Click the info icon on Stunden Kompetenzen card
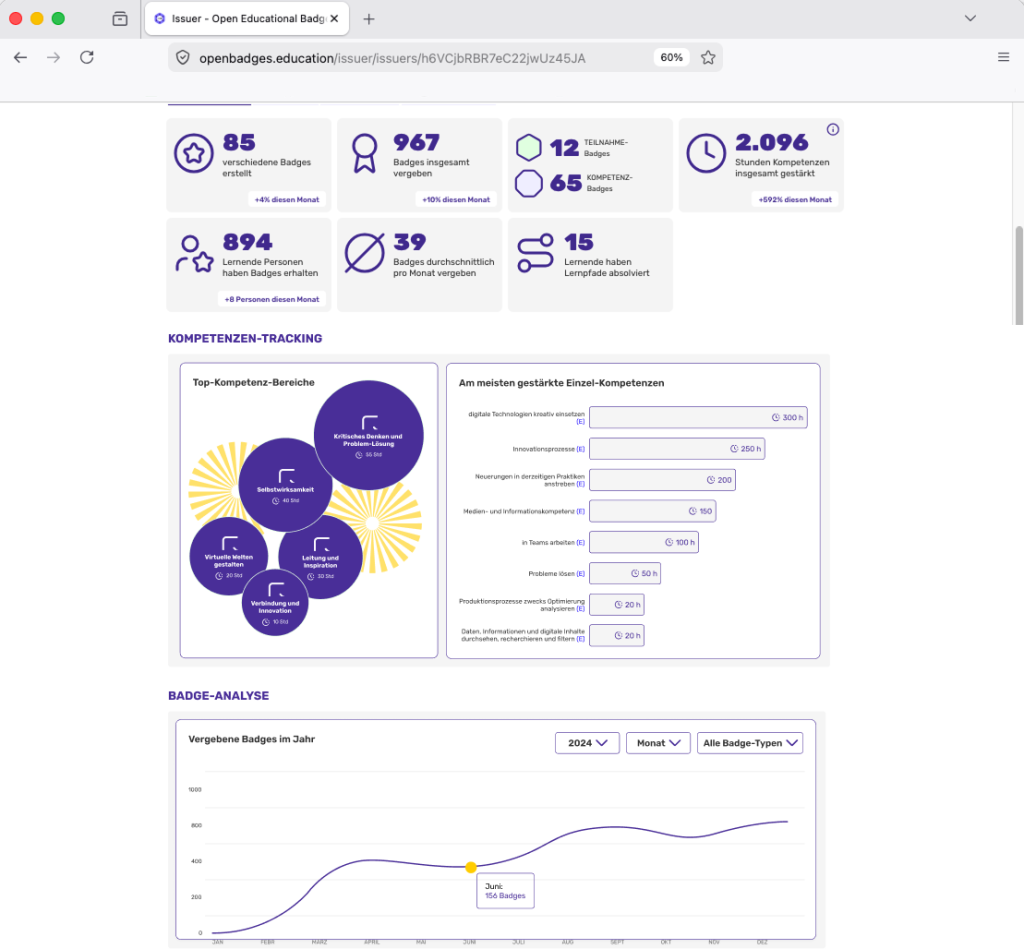The width and height of the screenshot is (1024, 949). point(833,129)
